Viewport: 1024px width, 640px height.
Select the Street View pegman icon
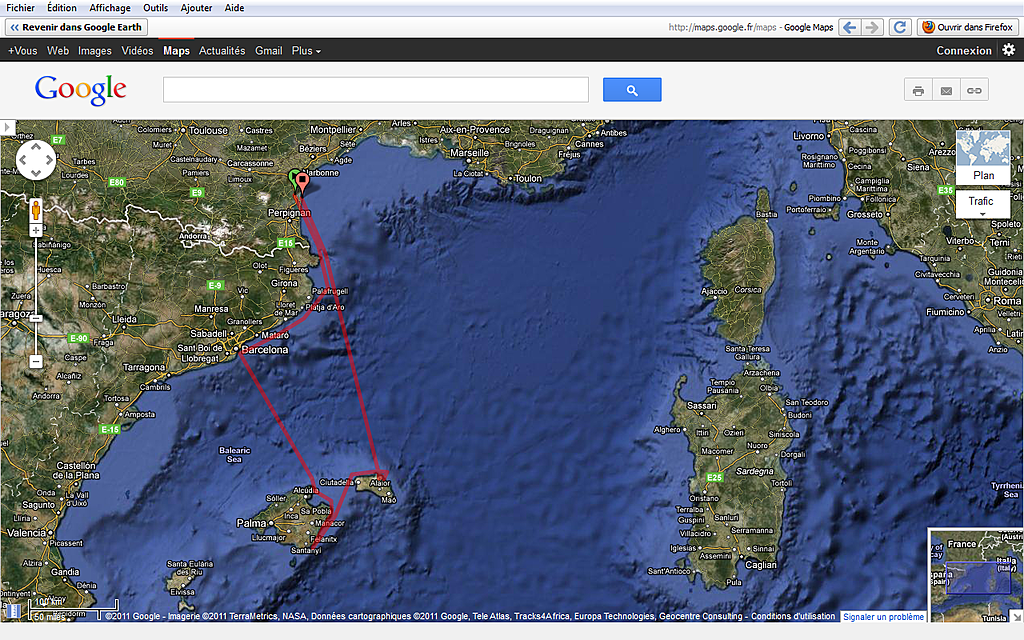[x=36, y=210]
